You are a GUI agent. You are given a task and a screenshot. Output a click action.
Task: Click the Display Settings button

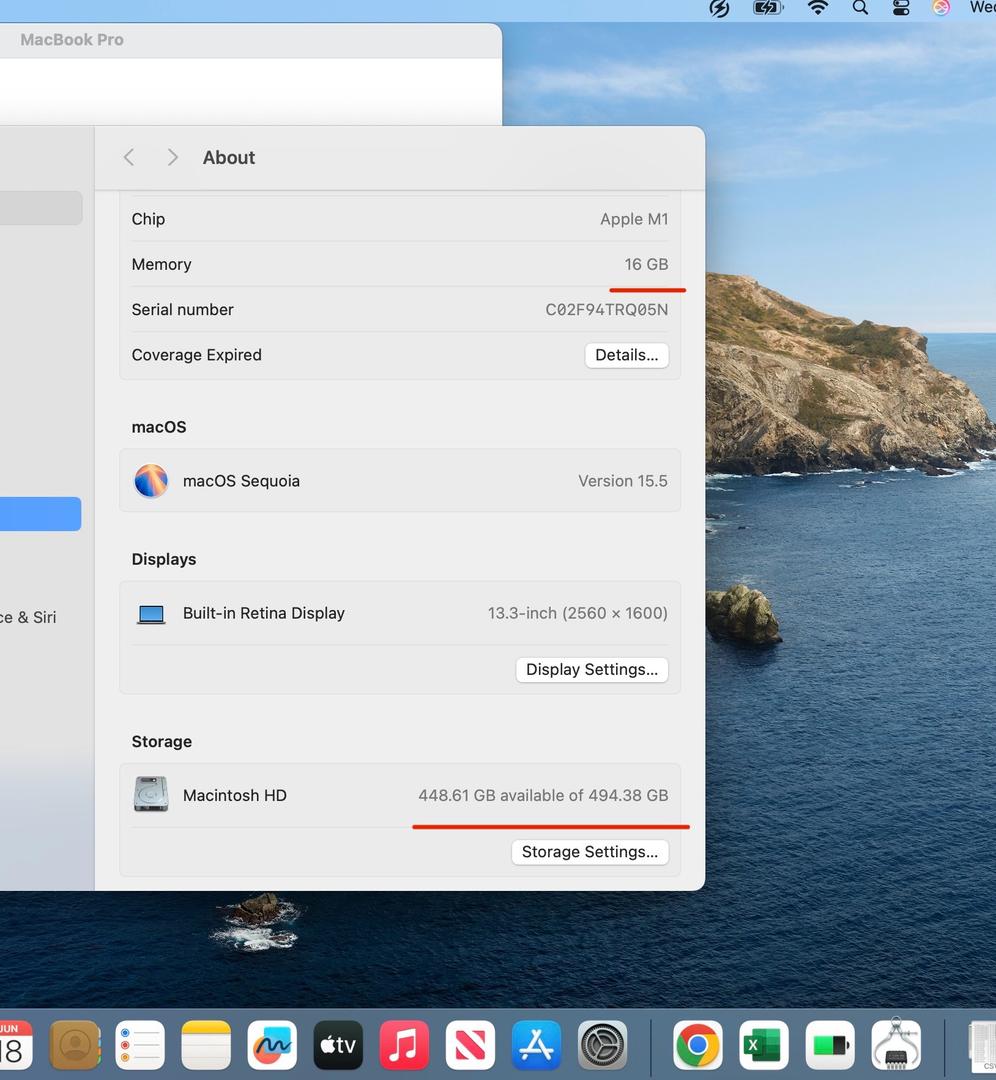(591, 670)
